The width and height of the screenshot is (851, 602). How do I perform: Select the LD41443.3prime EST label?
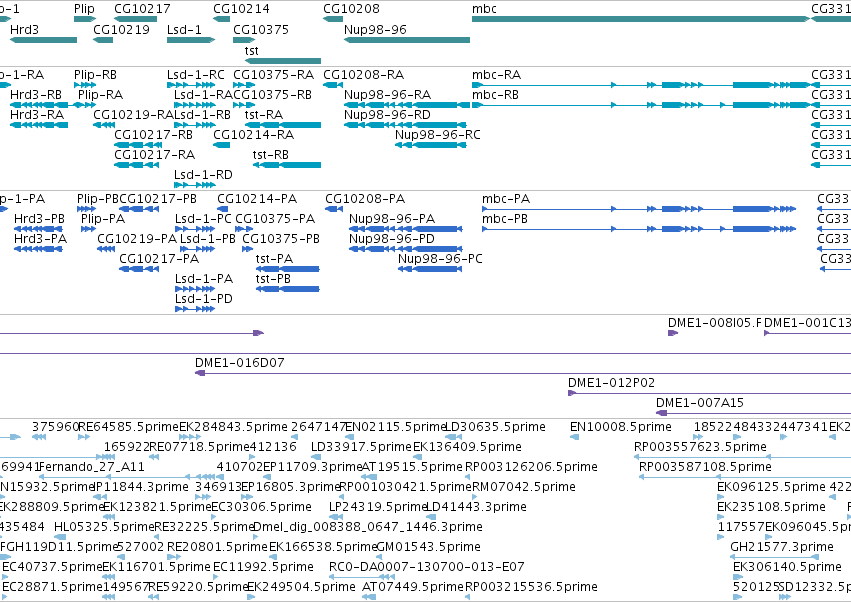(476, 507)
